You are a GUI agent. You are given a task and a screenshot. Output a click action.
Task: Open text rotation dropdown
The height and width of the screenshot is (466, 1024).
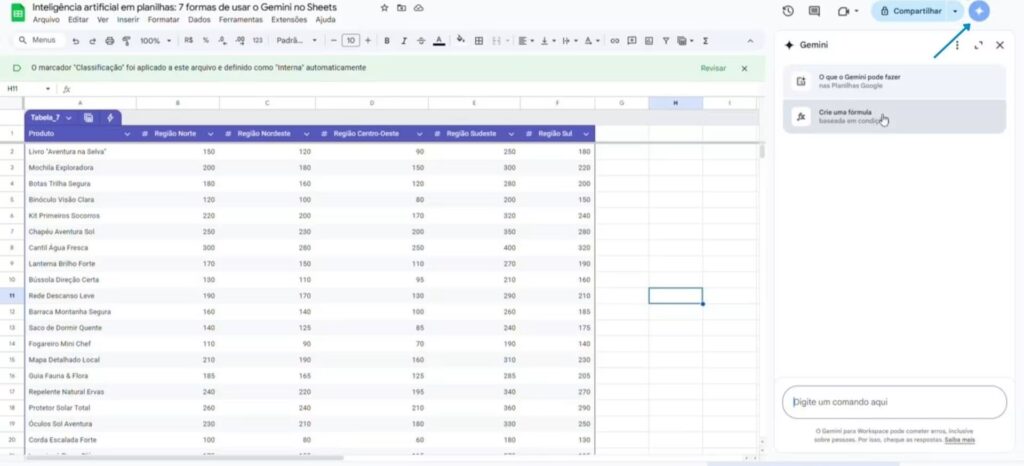(591, 40)
